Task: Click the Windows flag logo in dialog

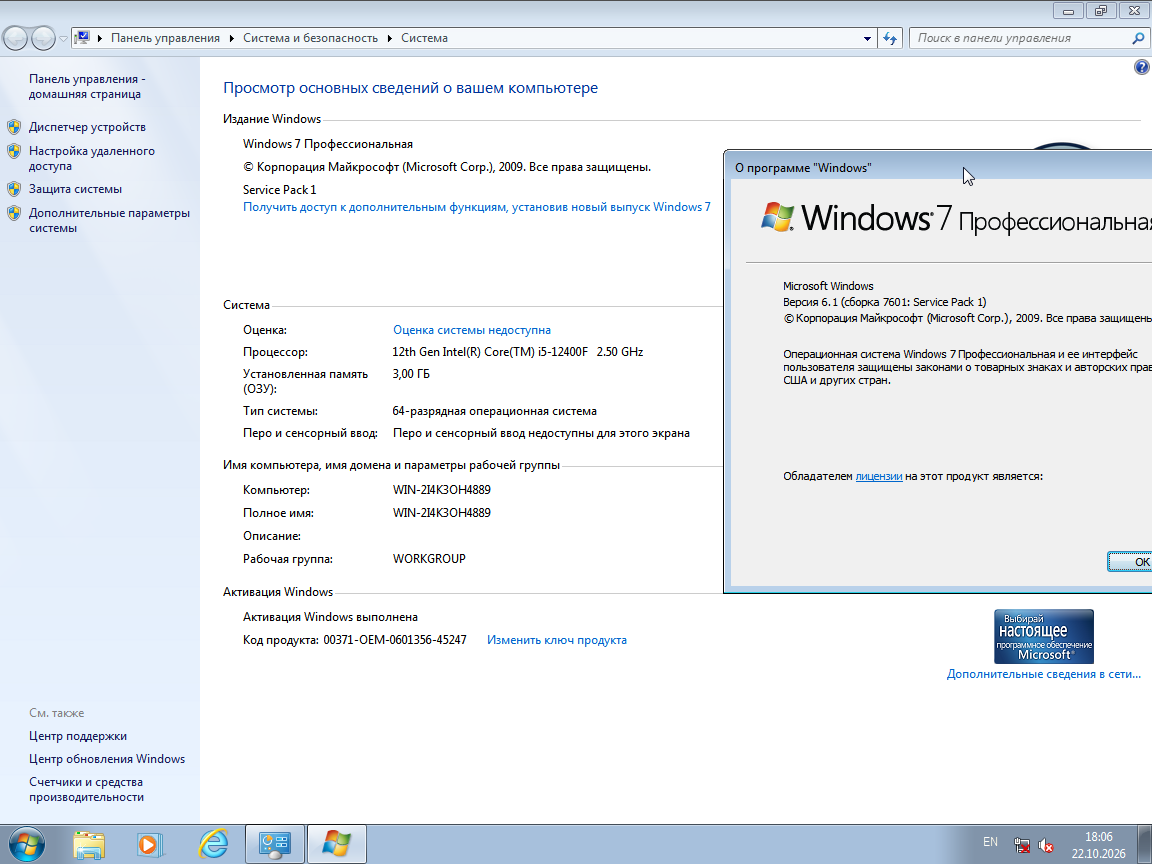Action: [777, 217]
